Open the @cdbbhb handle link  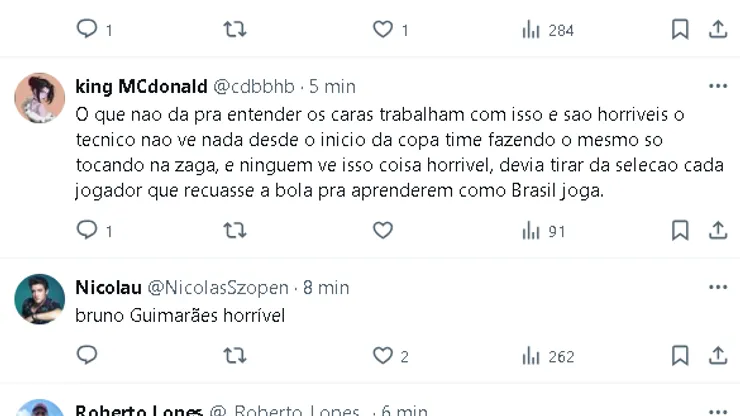point(256,86)
